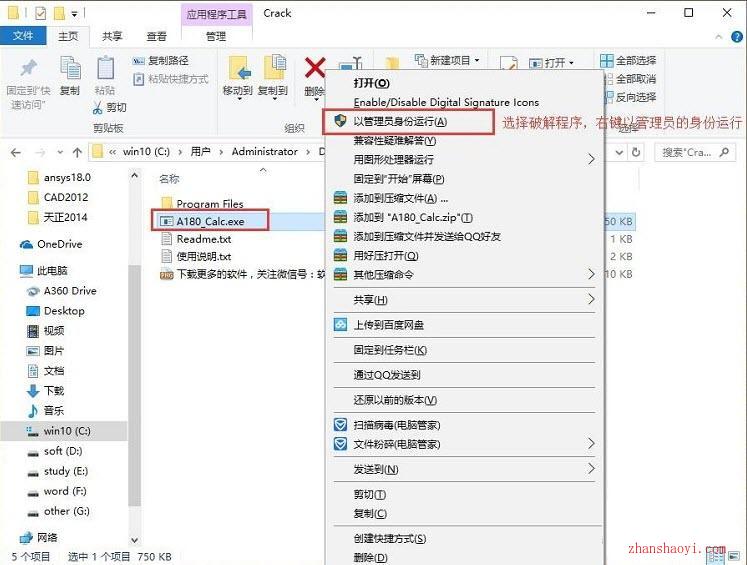Switch to the Manage (管理) tab
Viewport: 747px width, 565px height.
pyautogui.click(x=216, y=36)
